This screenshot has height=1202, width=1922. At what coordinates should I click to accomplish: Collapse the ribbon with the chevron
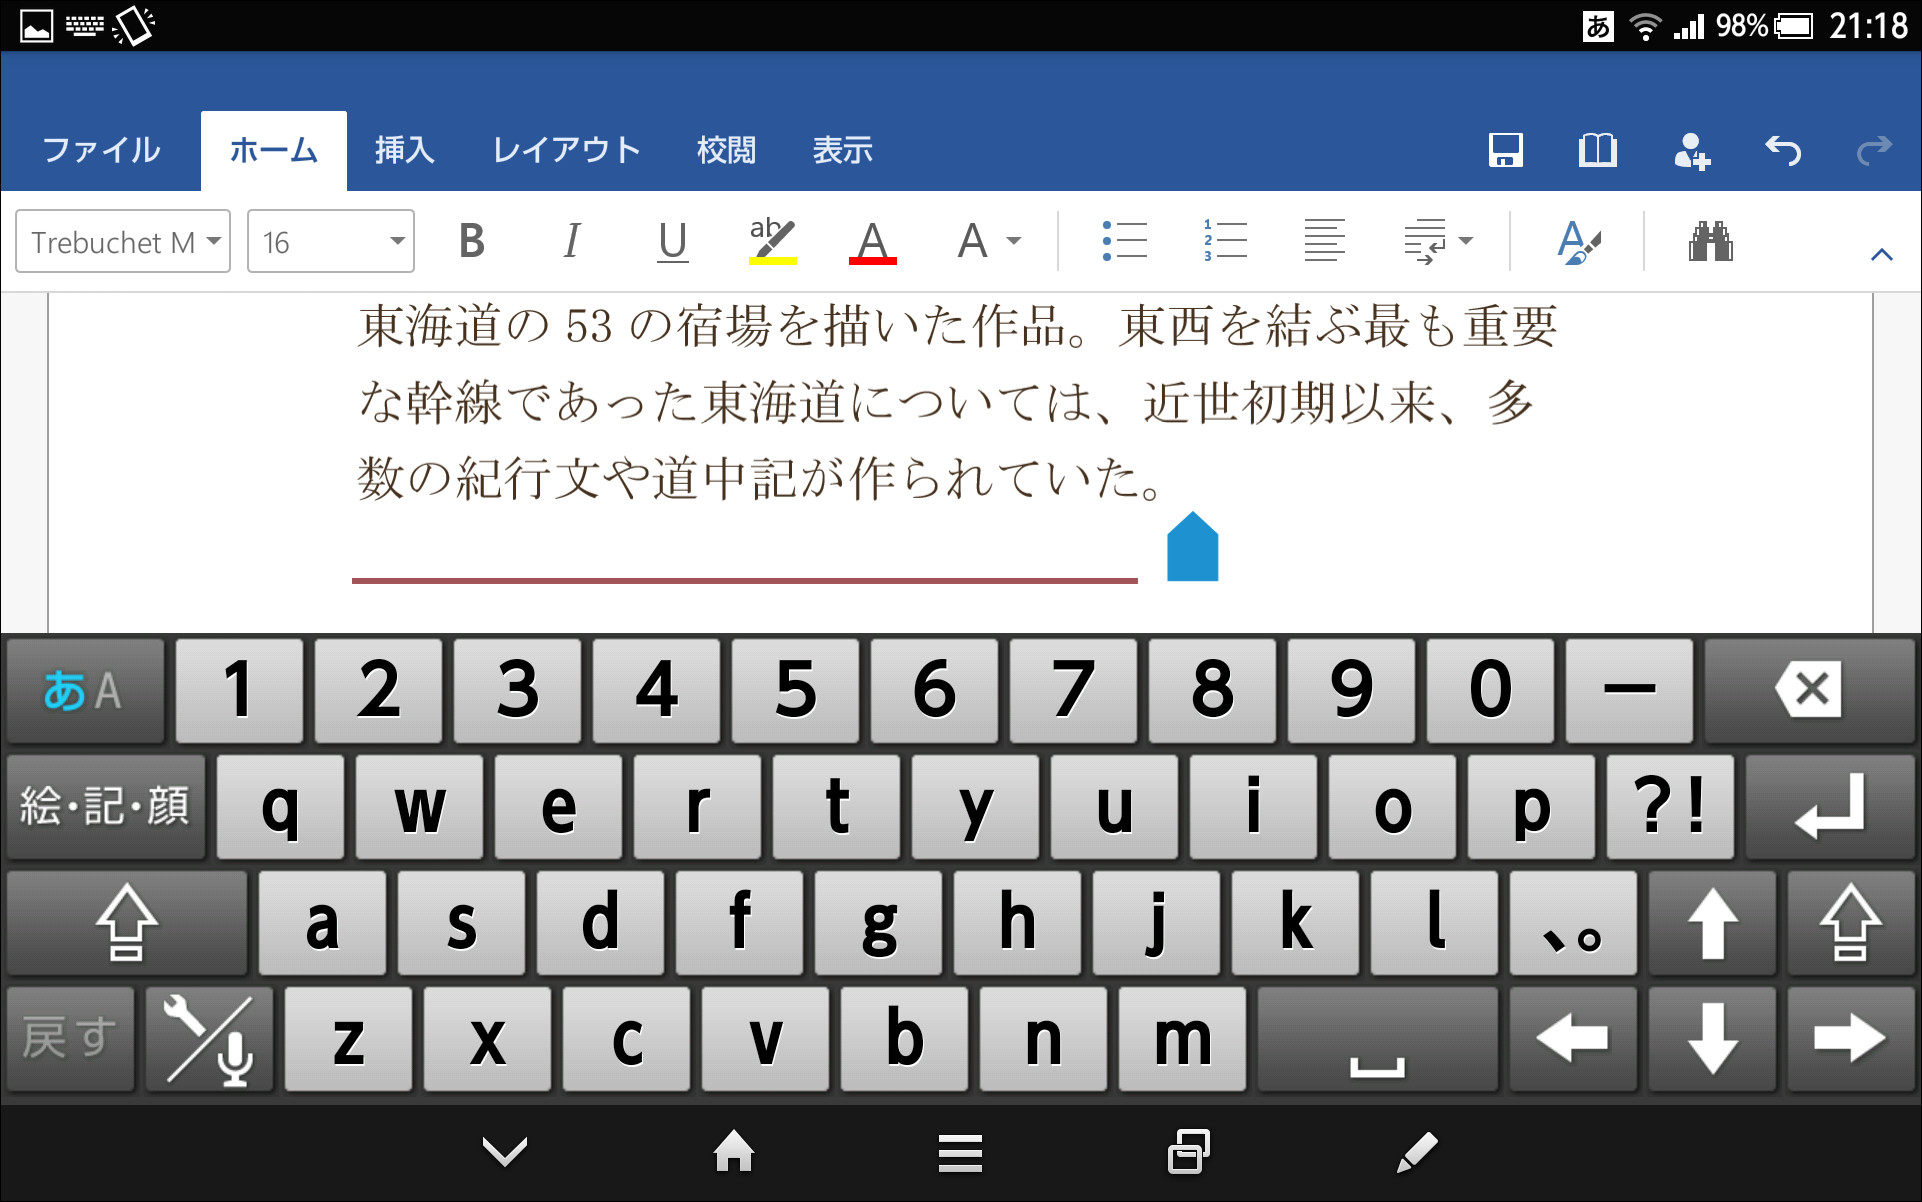click(1882, 254)
